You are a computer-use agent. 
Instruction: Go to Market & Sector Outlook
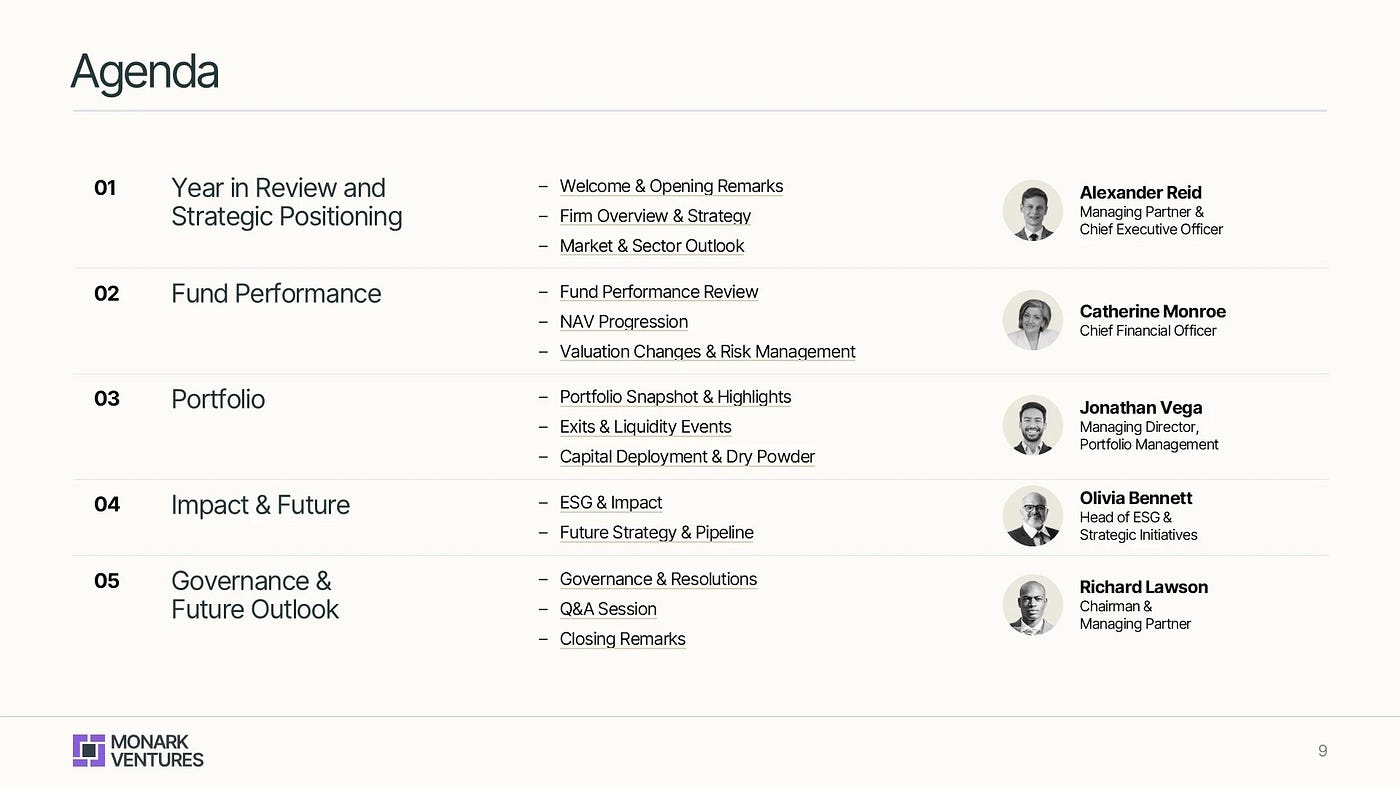652,246
